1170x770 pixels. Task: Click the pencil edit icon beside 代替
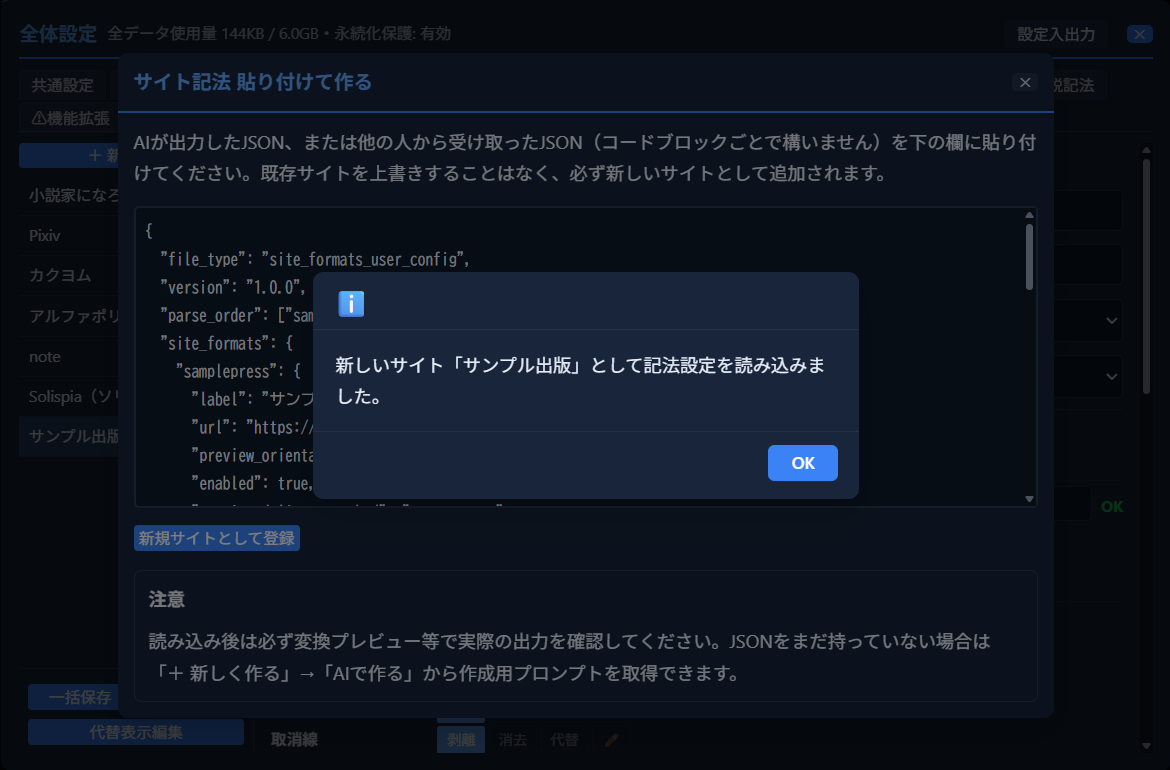coord(611,739)
